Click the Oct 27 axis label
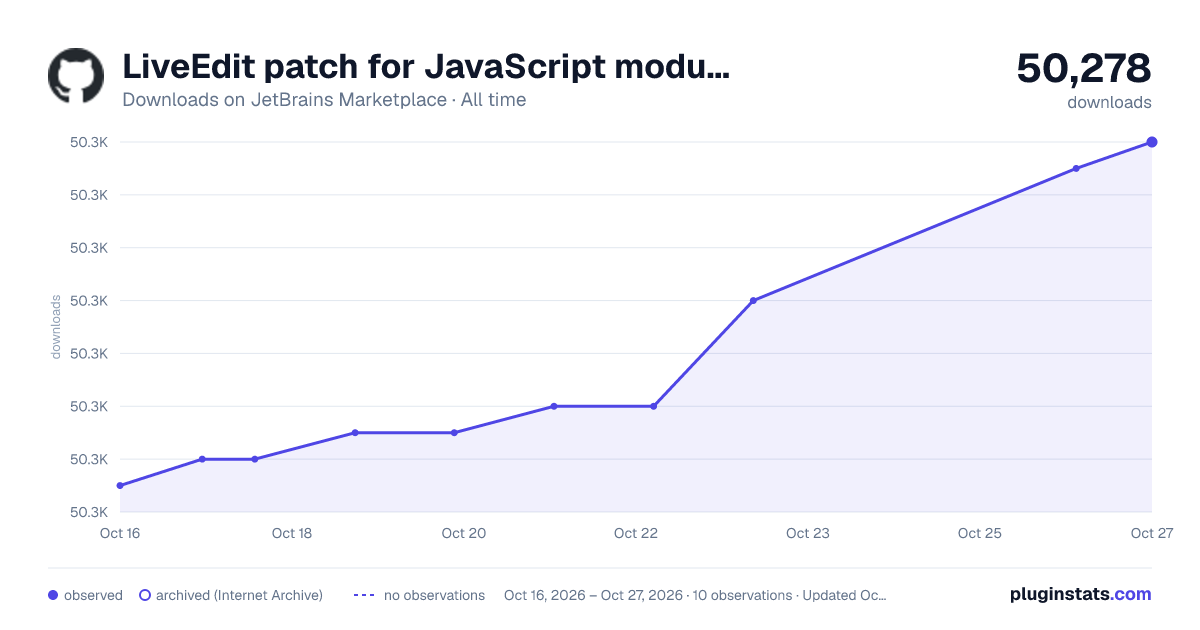1200x630 pixels. (1150, 533)
